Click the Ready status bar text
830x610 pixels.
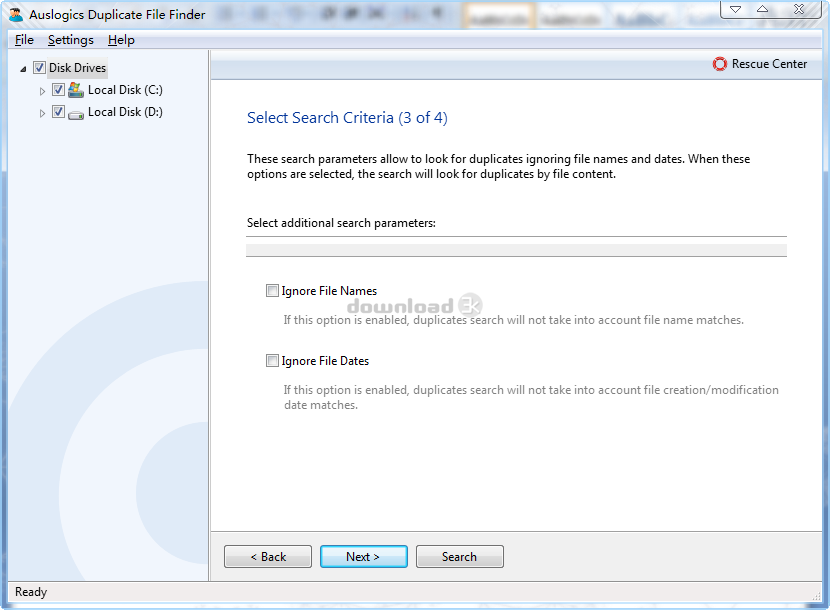(31, 591)
